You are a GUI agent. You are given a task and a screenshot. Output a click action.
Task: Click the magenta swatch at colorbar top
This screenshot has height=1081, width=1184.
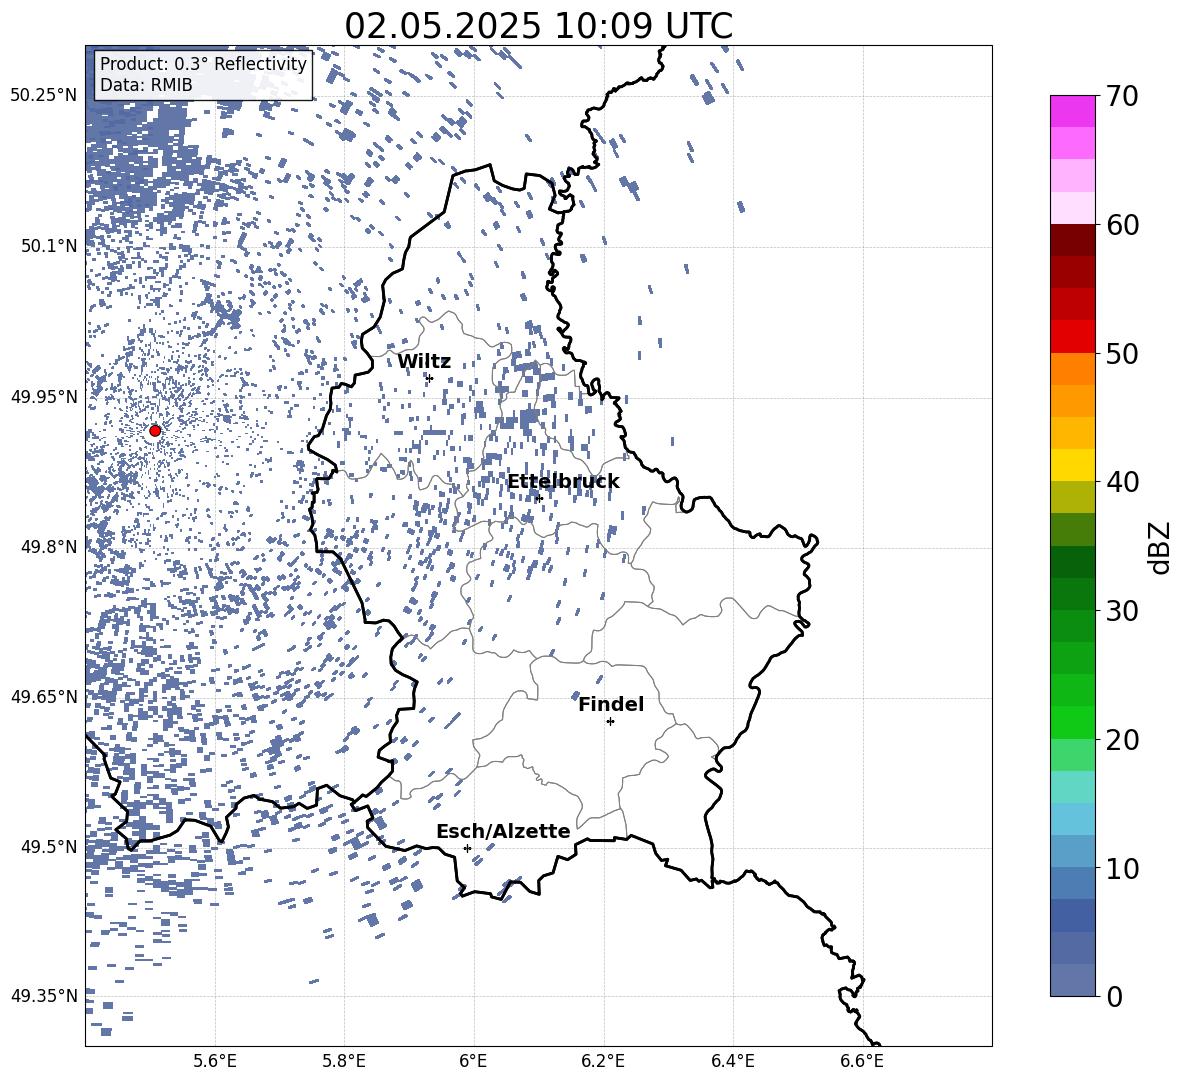tap(1072, 112)
